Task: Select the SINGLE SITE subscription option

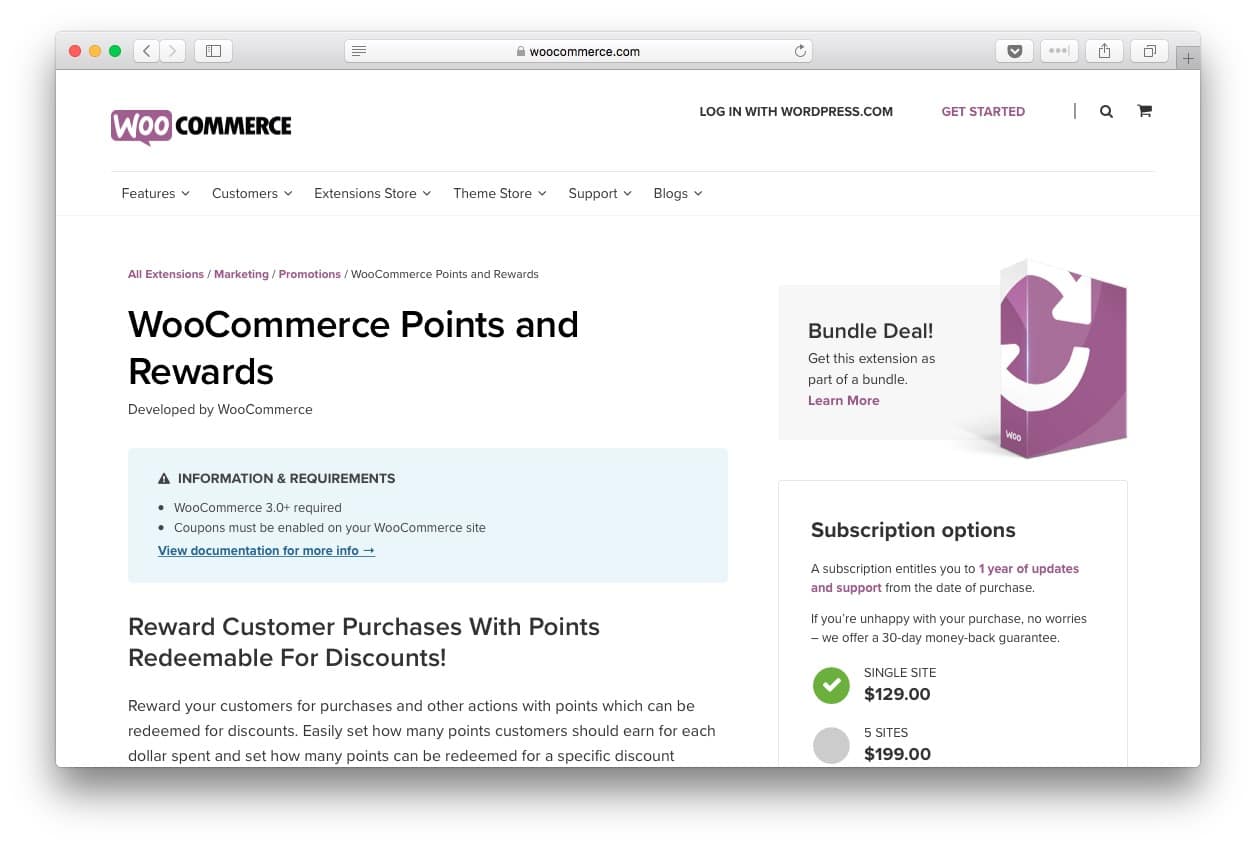Action: [x=831, y=685]
